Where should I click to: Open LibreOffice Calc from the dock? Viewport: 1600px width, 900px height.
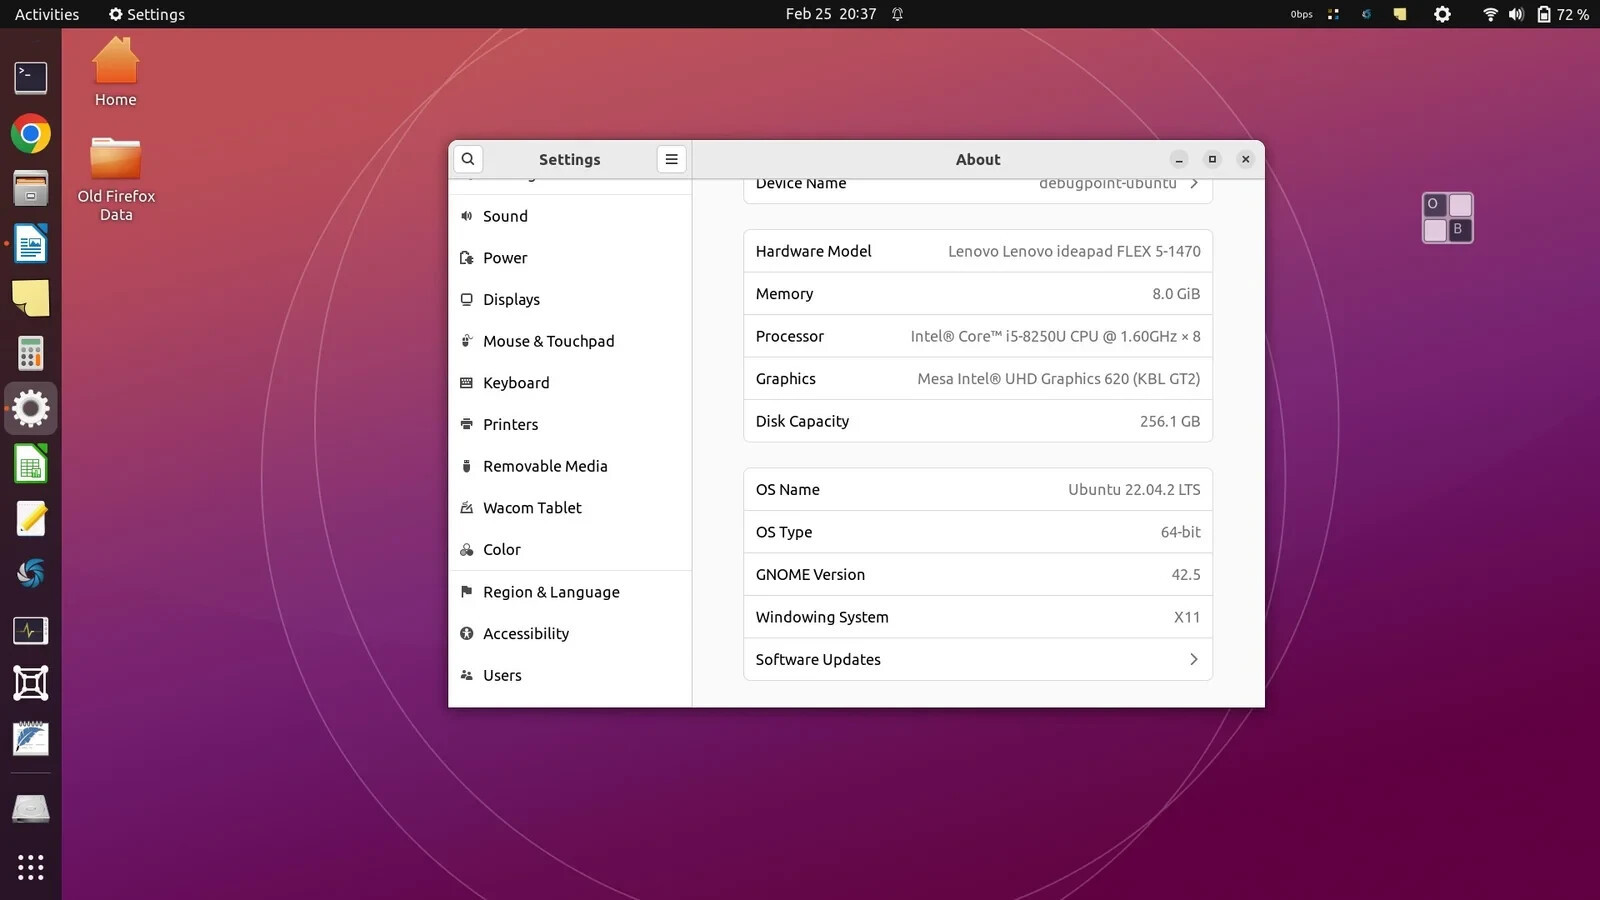tap(31, 464)
